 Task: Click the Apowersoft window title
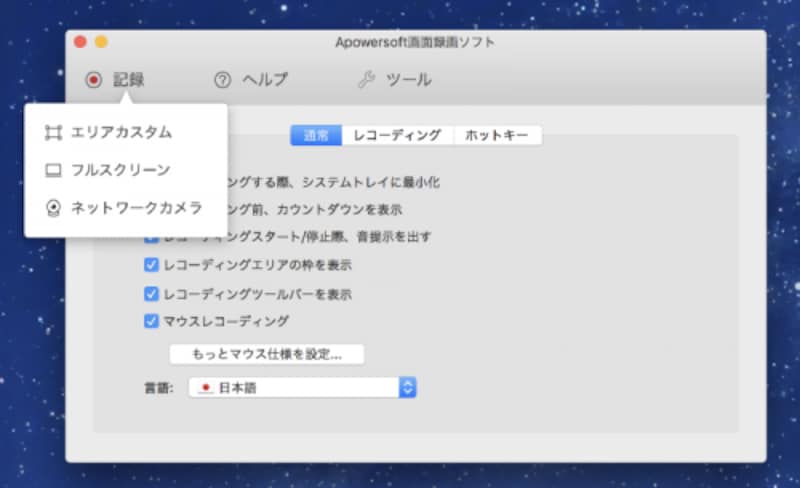pyautogui.click(x=415, y=42)
